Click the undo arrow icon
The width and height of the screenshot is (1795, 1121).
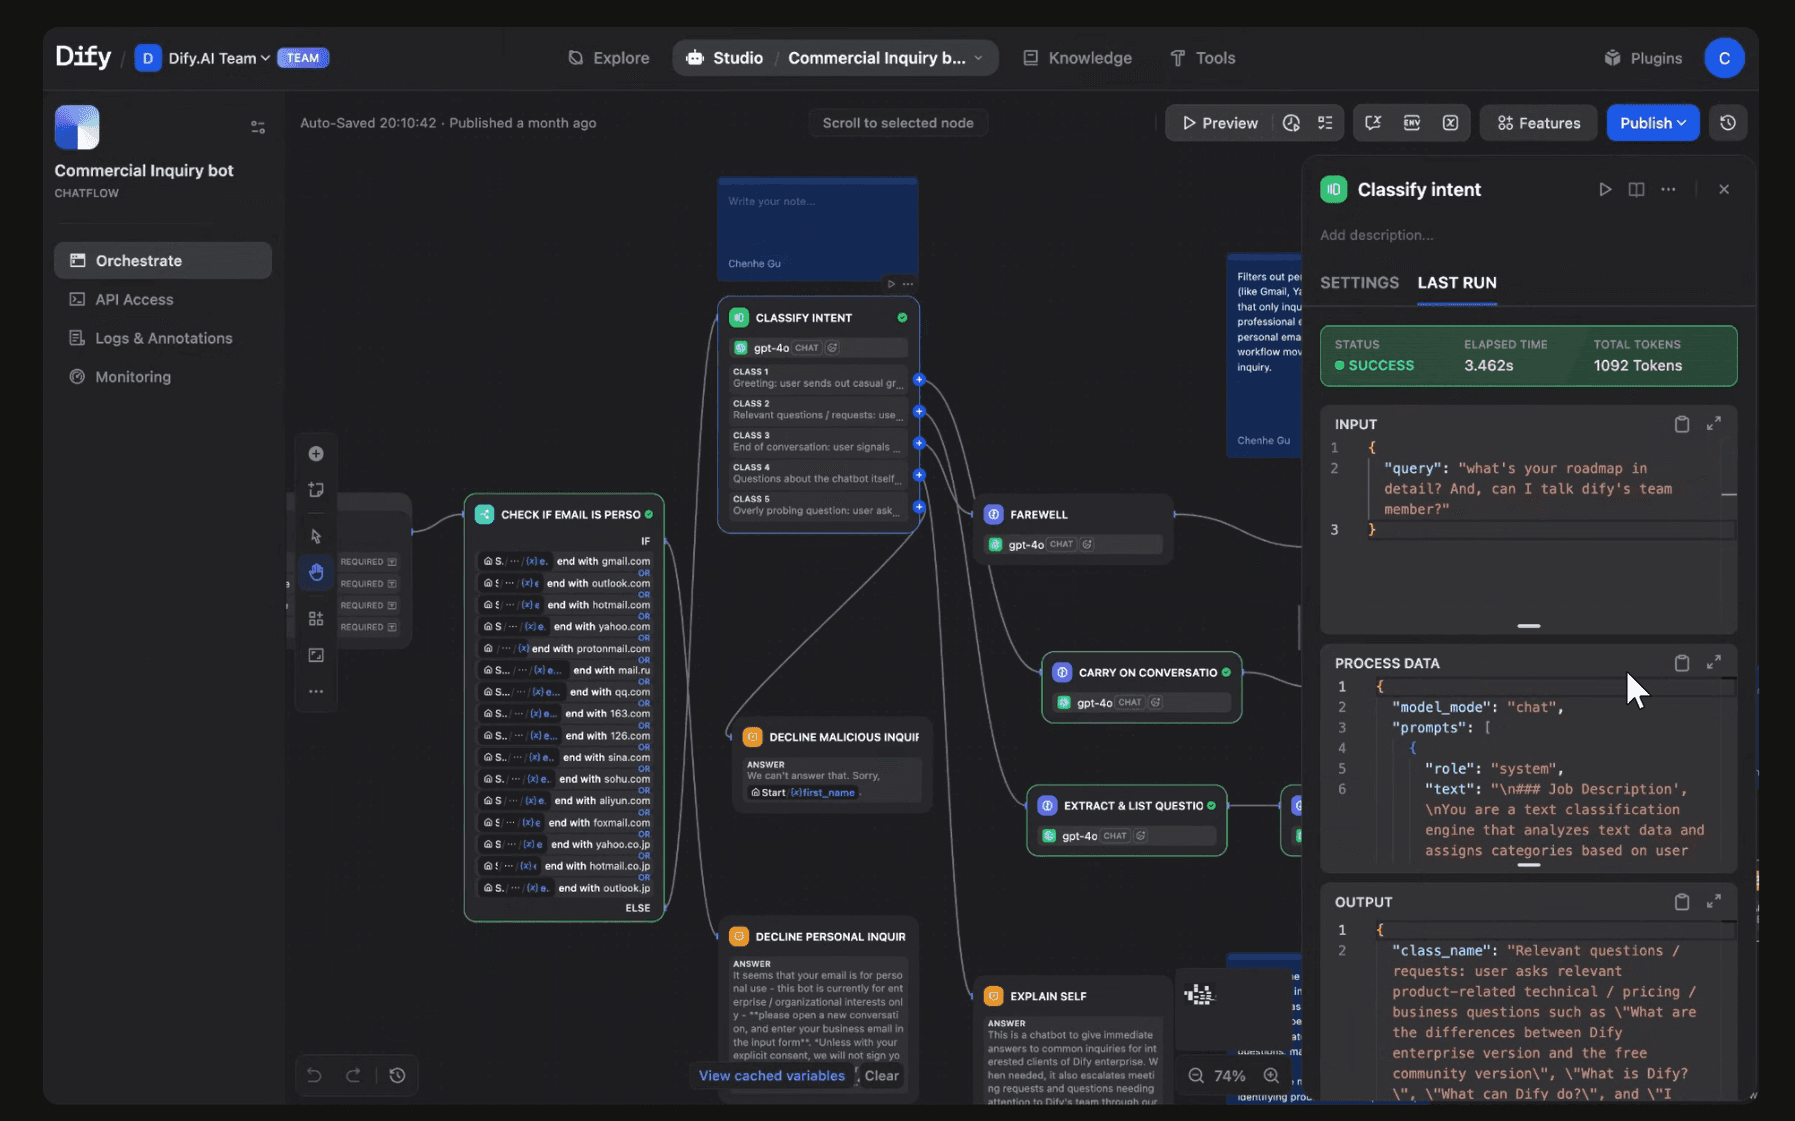pyautogui.click(x=314, y=1075)
